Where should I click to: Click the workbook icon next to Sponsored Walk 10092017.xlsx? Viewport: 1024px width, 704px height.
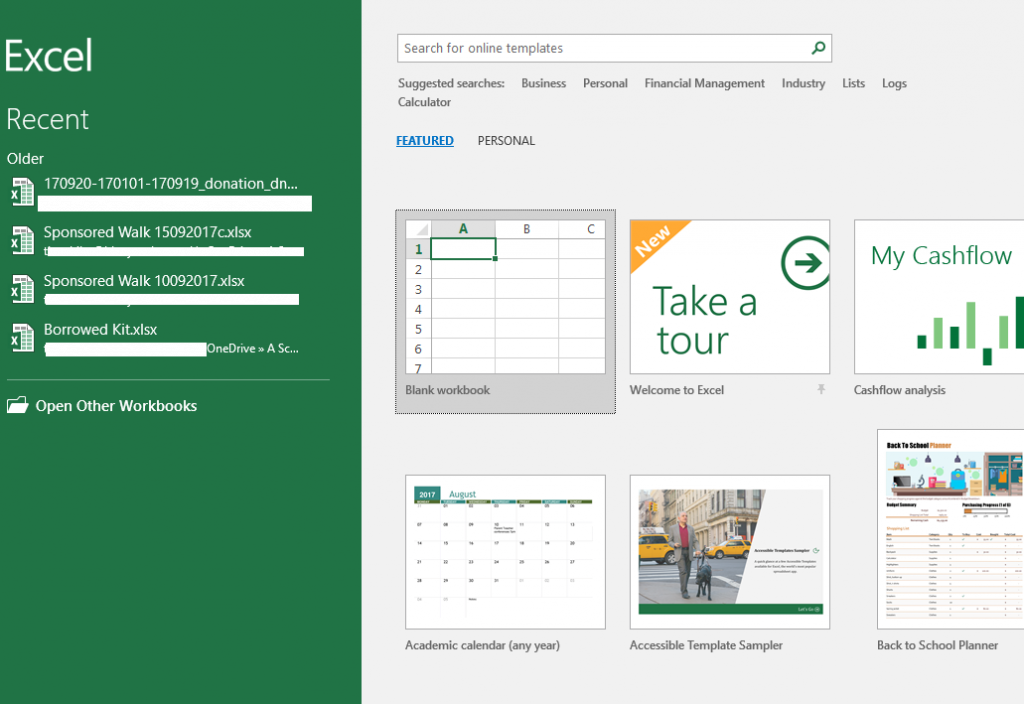pos(21,289)
